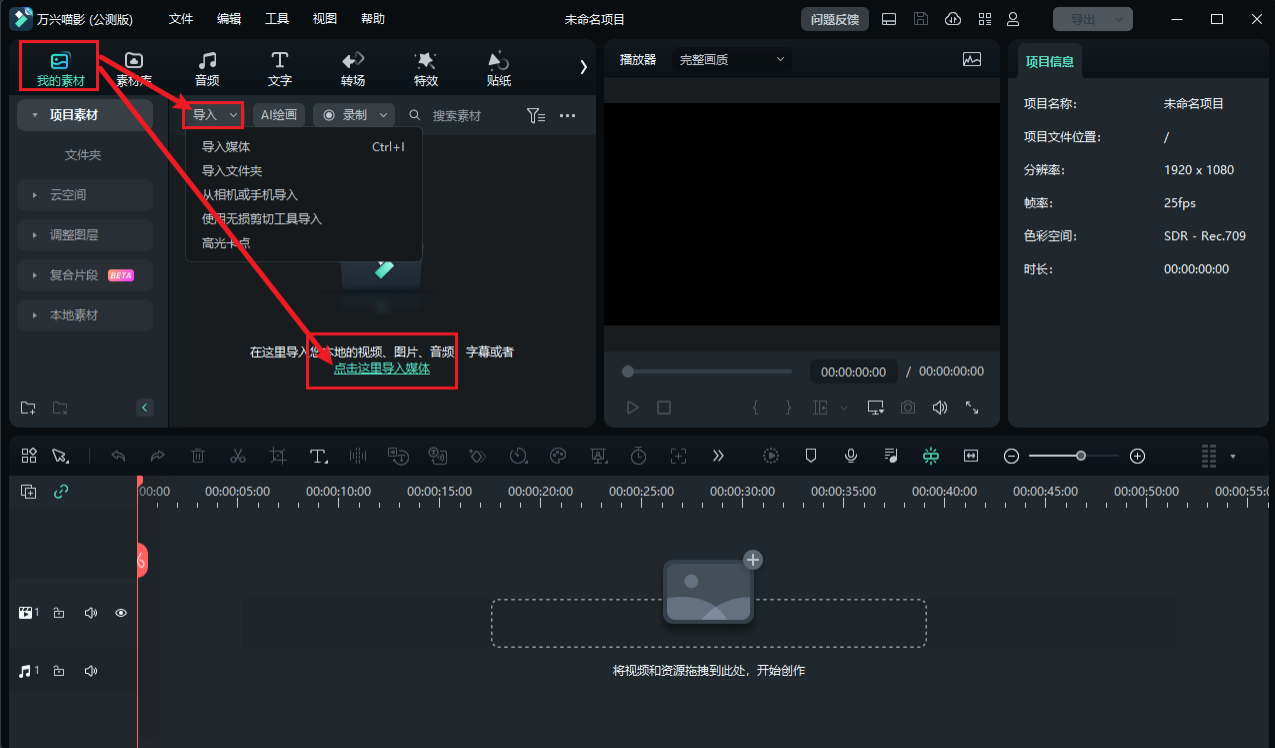Hide video track 1 with the eye icon
The width and height of the screenshot is (1275, 748).
tap(121, 613)
